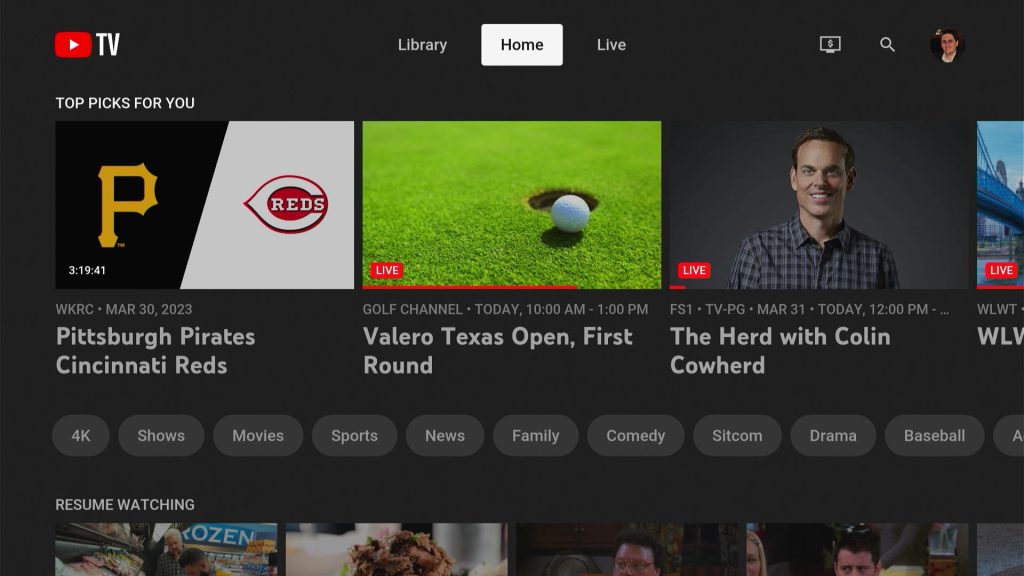
Task: Open The Herd with Colin Cowherd title
Action: tap(780, 350)
